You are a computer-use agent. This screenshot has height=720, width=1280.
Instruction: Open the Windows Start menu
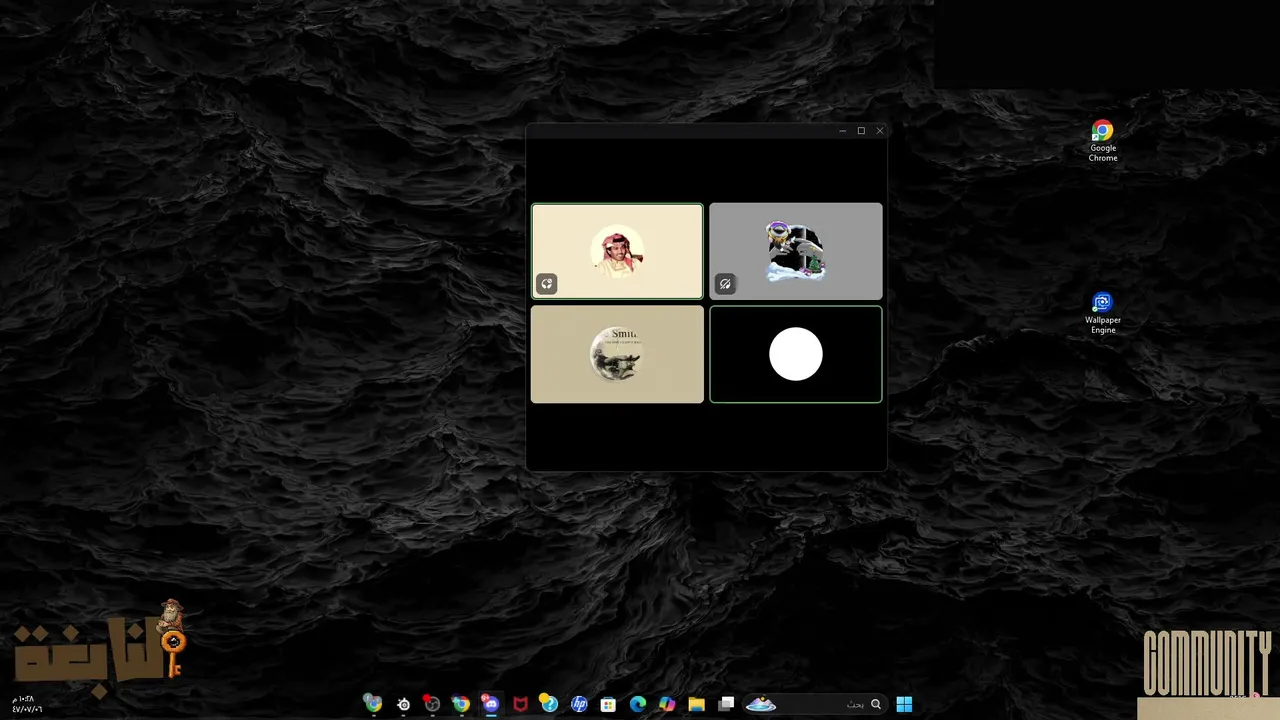[904, 704]
